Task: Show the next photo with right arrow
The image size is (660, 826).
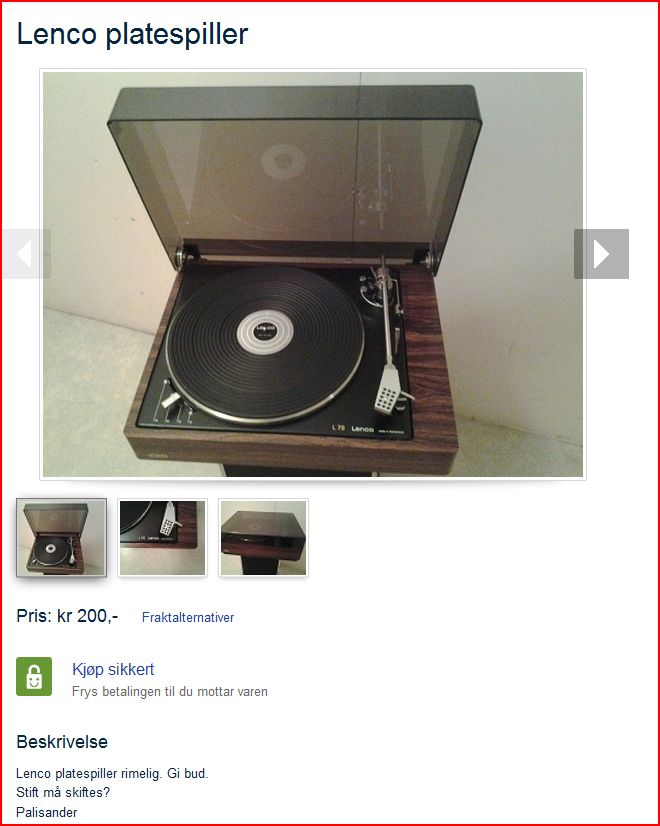Action: [601, 254]
